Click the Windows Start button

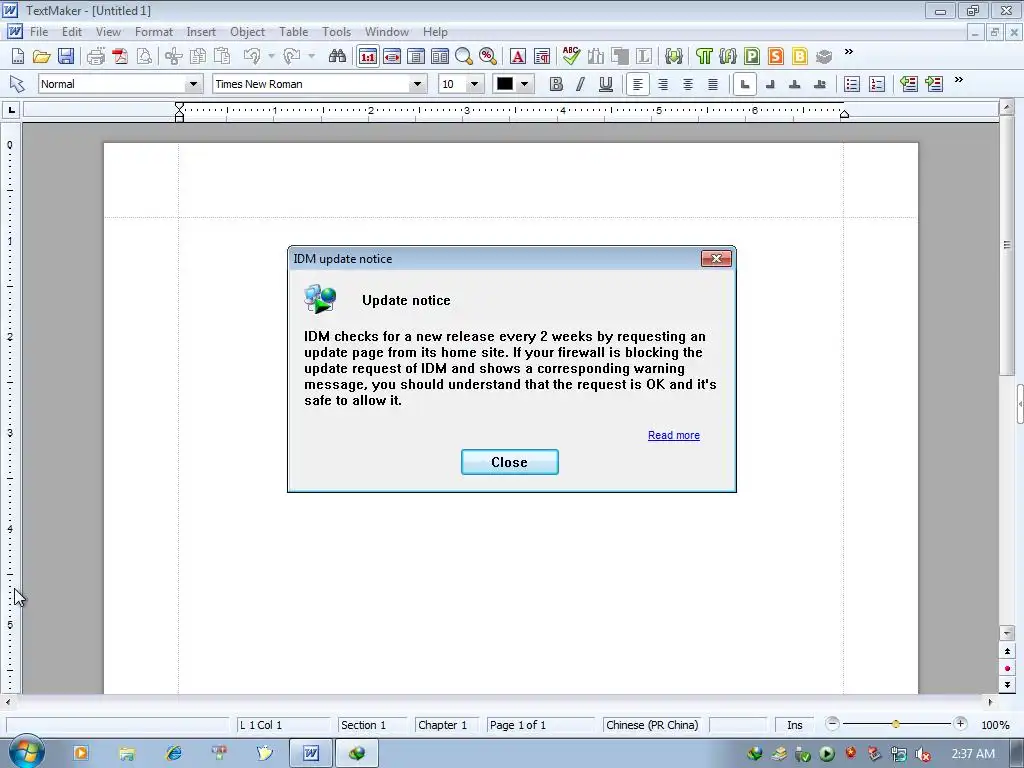[x=27, y=753]
